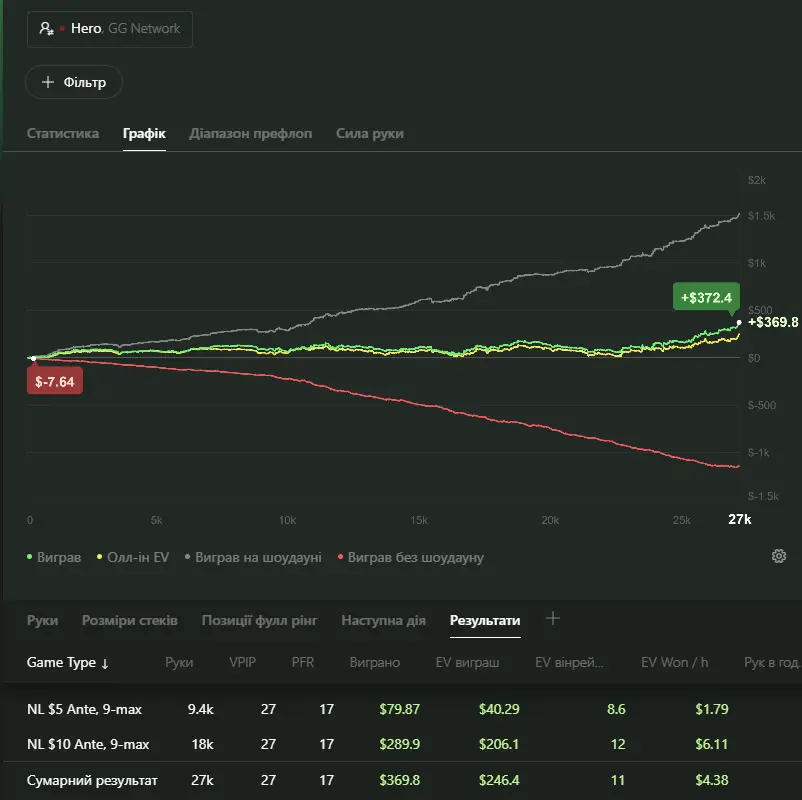Open the chart settings gear icon
The height and width of the screenshot is (800, 802).
point(779,556)
